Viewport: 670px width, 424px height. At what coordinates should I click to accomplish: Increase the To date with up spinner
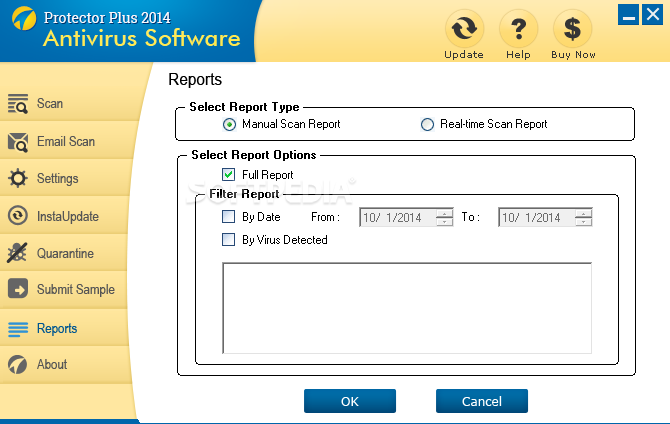point(584,213)
